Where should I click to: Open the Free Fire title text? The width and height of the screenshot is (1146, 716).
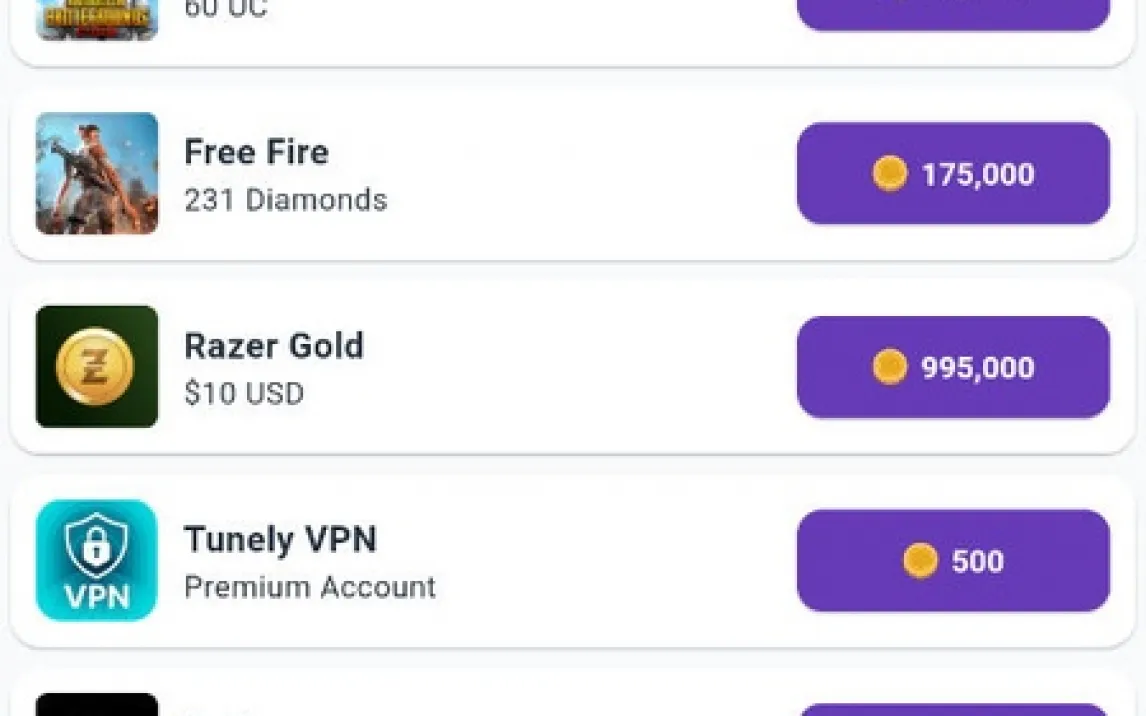tap(256, 152)
